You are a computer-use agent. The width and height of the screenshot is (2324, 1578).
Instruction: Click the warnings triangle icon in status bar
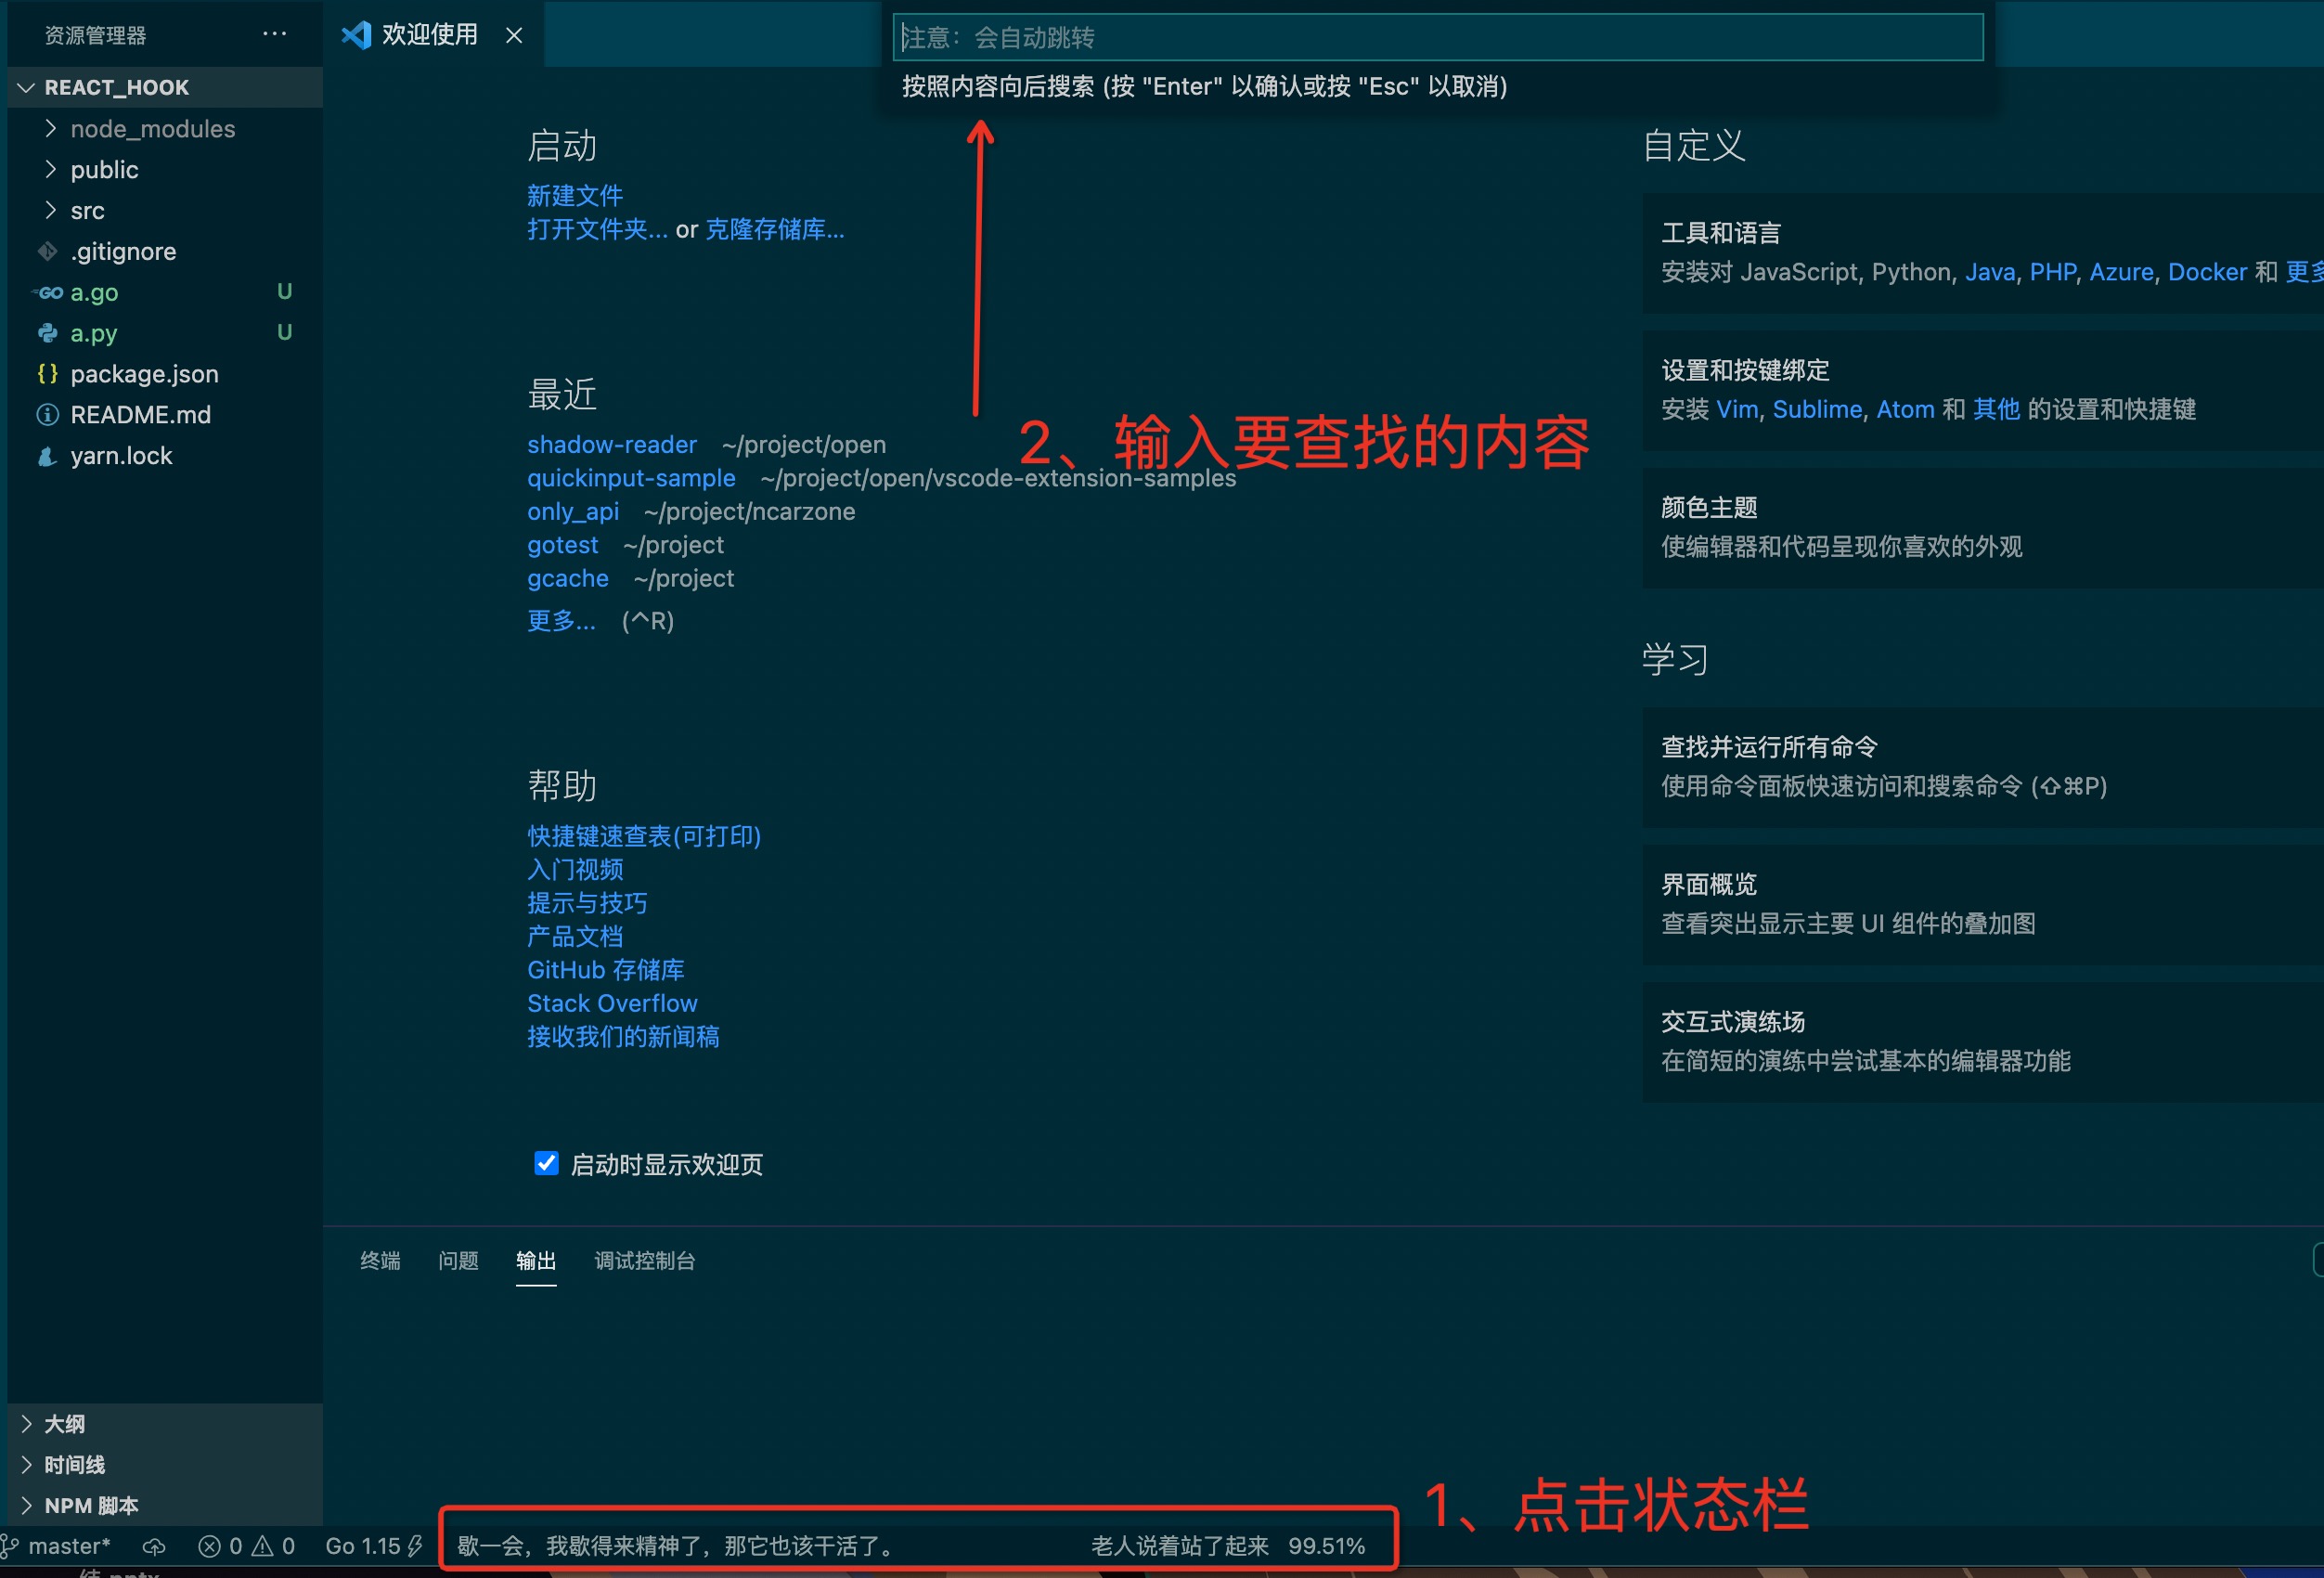(x=262, y=1546)
